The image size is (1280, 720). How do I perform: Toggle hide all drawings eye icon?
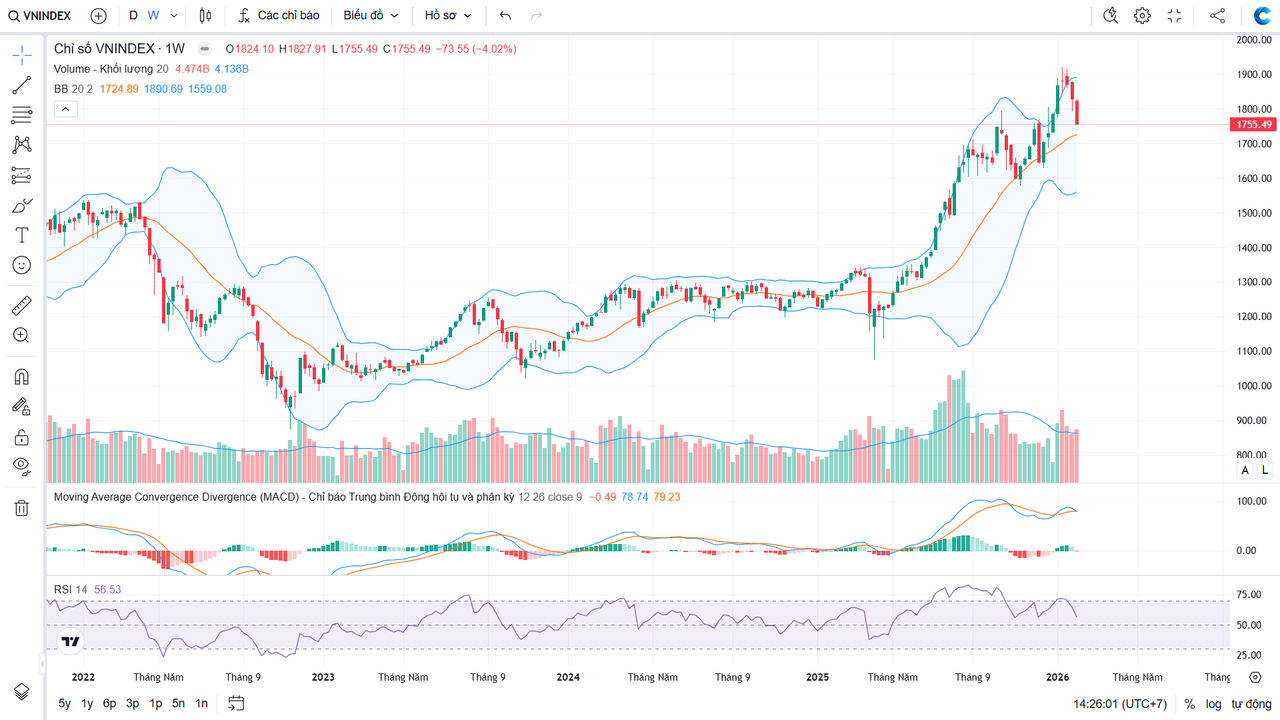[x=21, y=466]
